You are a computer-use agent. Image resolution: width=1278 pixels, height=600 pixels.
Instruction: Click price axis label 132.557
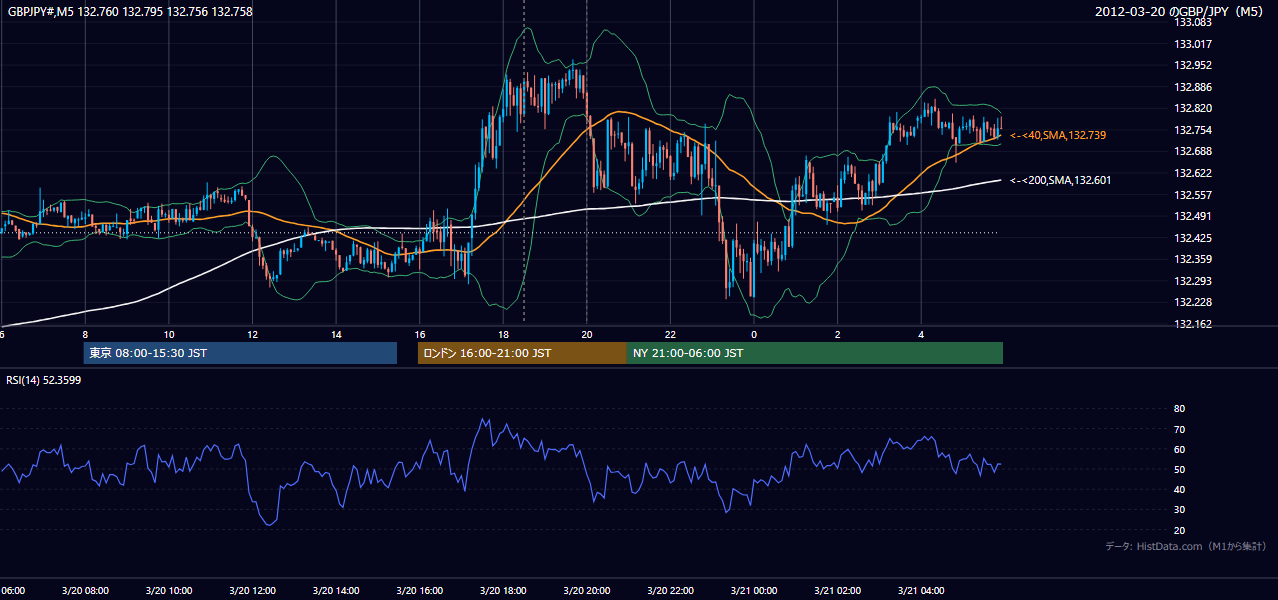(1192, 195)
